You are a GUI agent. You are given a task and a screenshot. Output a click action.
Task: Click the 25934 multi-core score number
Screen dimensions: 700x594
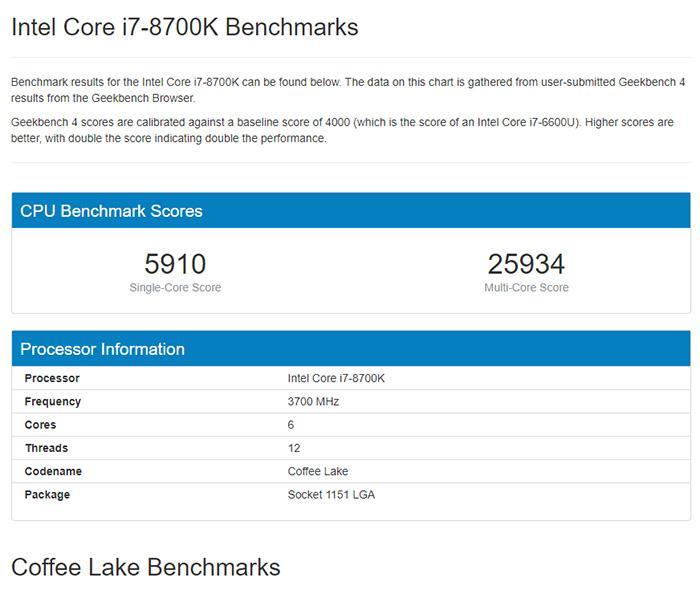(x=526, y=264)
